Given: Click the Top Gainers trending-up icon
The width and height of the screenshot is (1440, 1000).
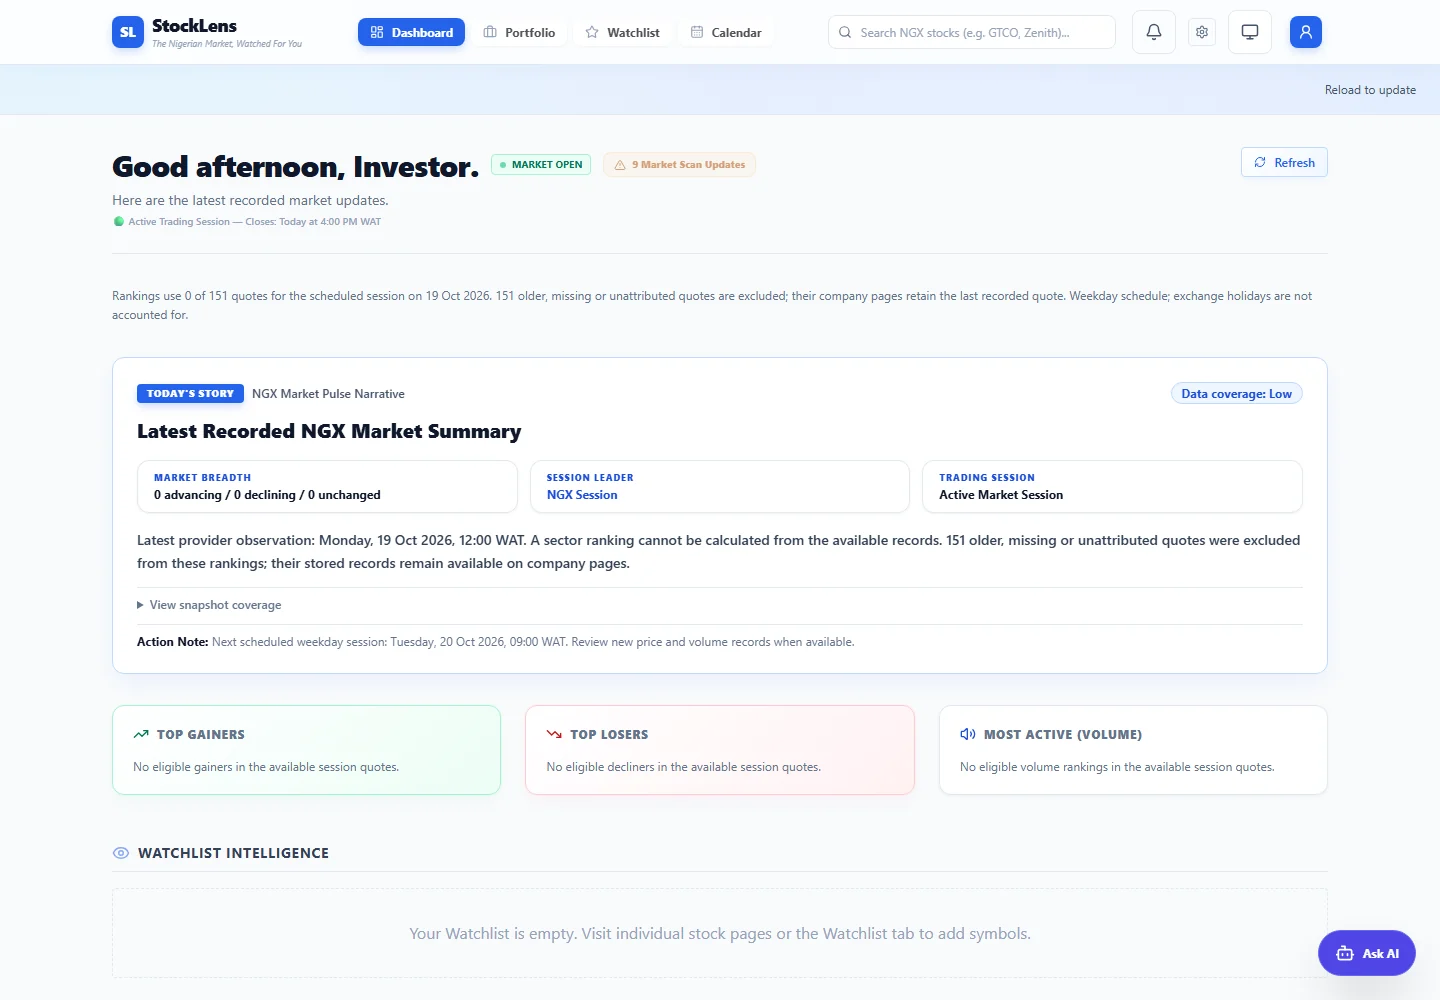Looking at the screenshot, I should coord(141,734).
